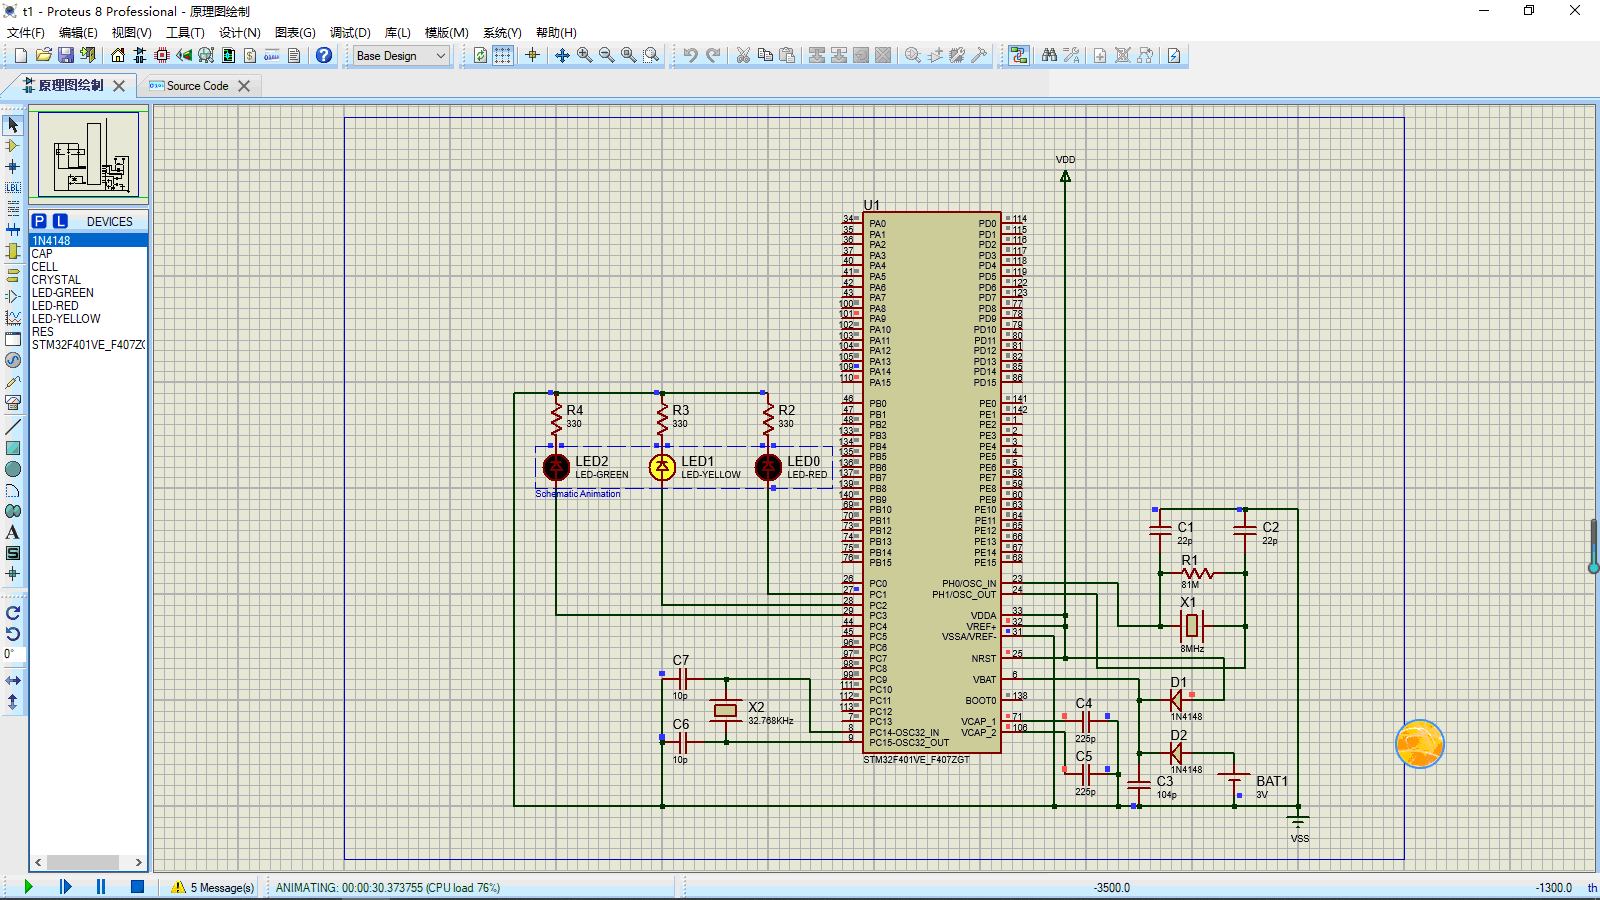The width and height of the screenshot is (1600, 900).
Task: Close the 原理图绘制 tab
Action: [x=119, y=86]
